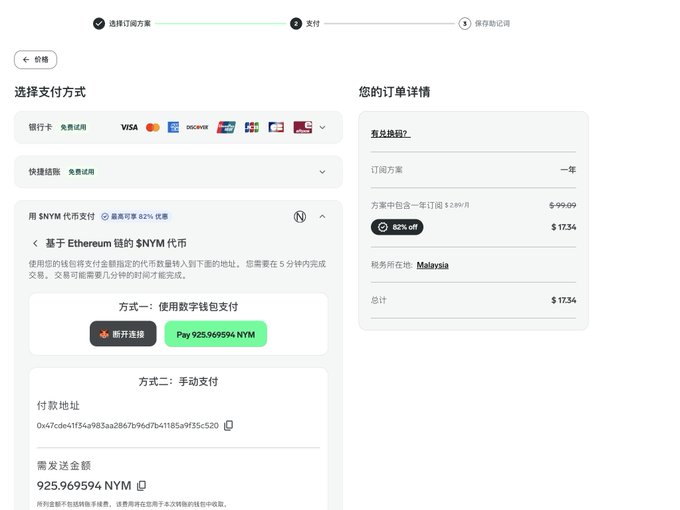This screenshot has width=680, height=510.
Task: Click the Carte Bancaire (CB) card icon
Action: click(276, 127)
